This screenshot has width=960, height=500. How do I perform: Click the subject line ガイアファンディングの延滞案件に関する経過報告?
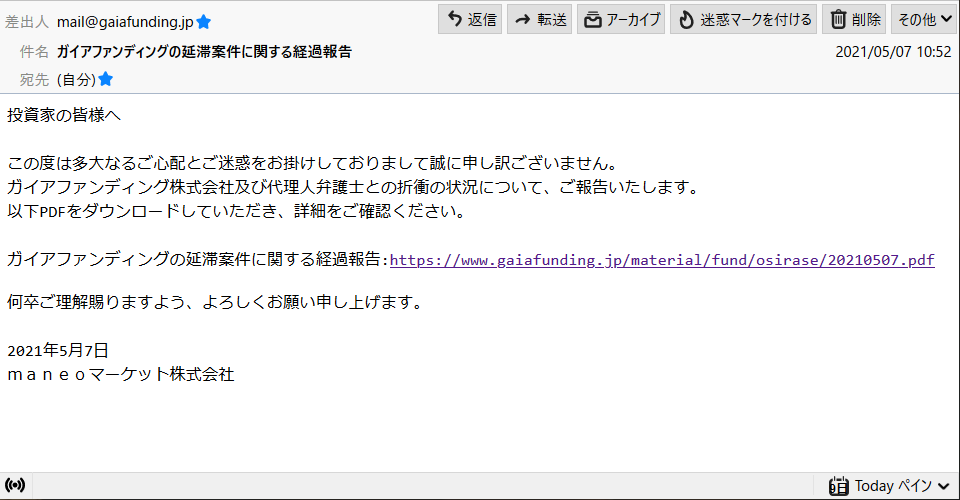(204, 52)
